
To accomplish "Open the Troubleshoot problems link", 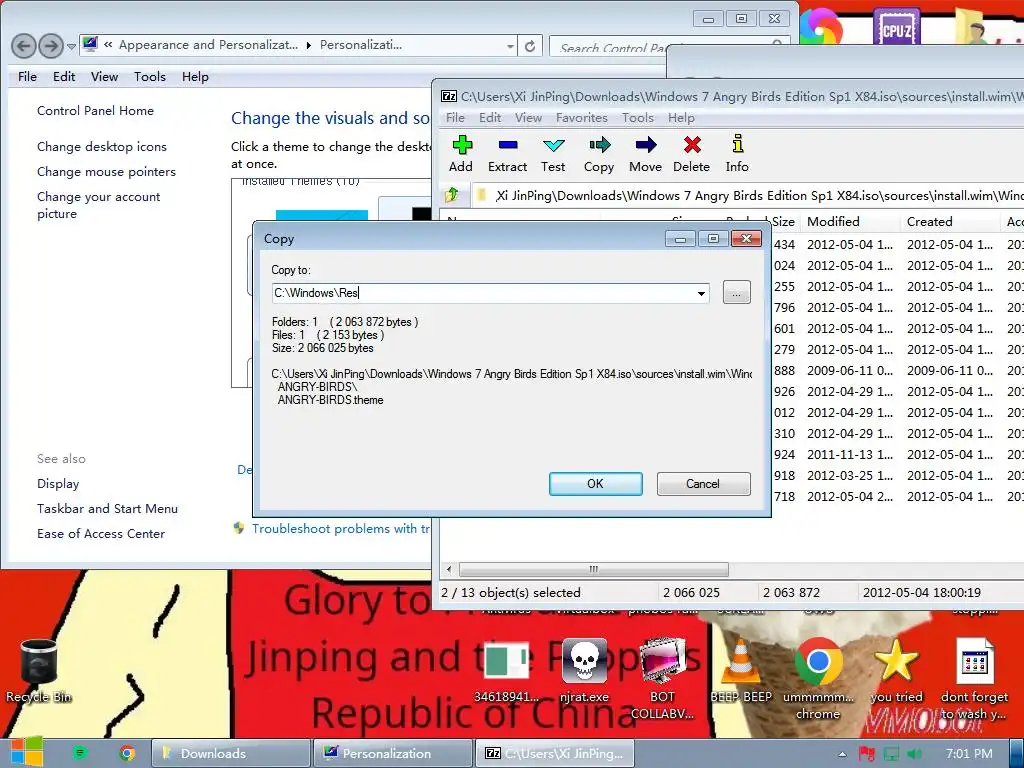I will click(341, 528).
